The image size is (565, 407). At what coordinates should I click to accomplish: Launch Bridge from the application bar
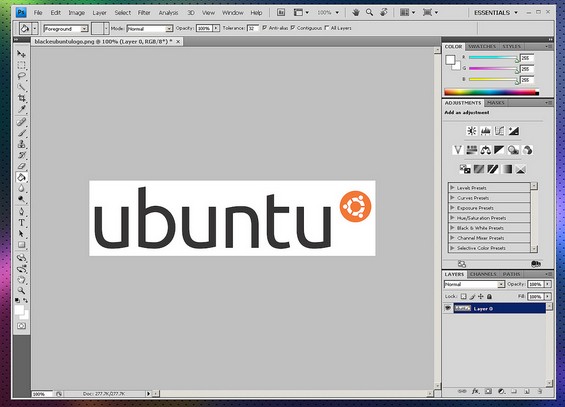coord(281,12)
